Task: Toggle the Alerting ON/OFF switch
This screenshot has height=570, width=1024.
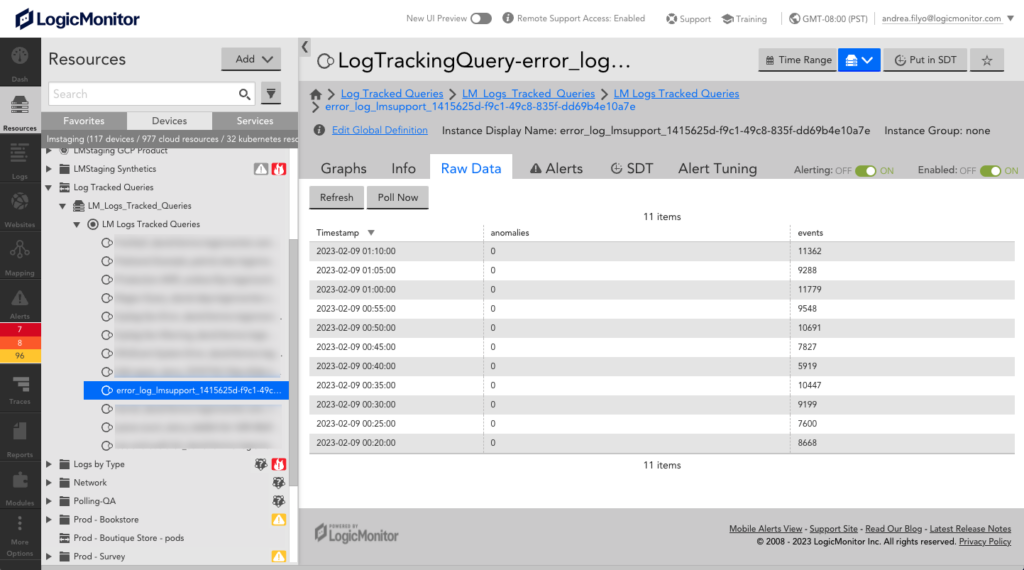Action: point(865,170)
